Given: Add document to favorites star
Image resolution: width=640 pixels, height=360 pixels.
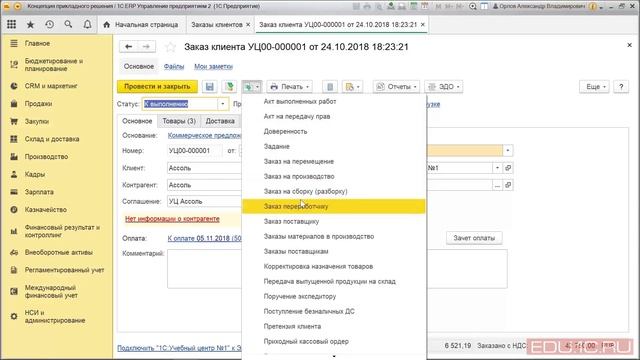Looking at the screenshot, I should coord(170,47).
